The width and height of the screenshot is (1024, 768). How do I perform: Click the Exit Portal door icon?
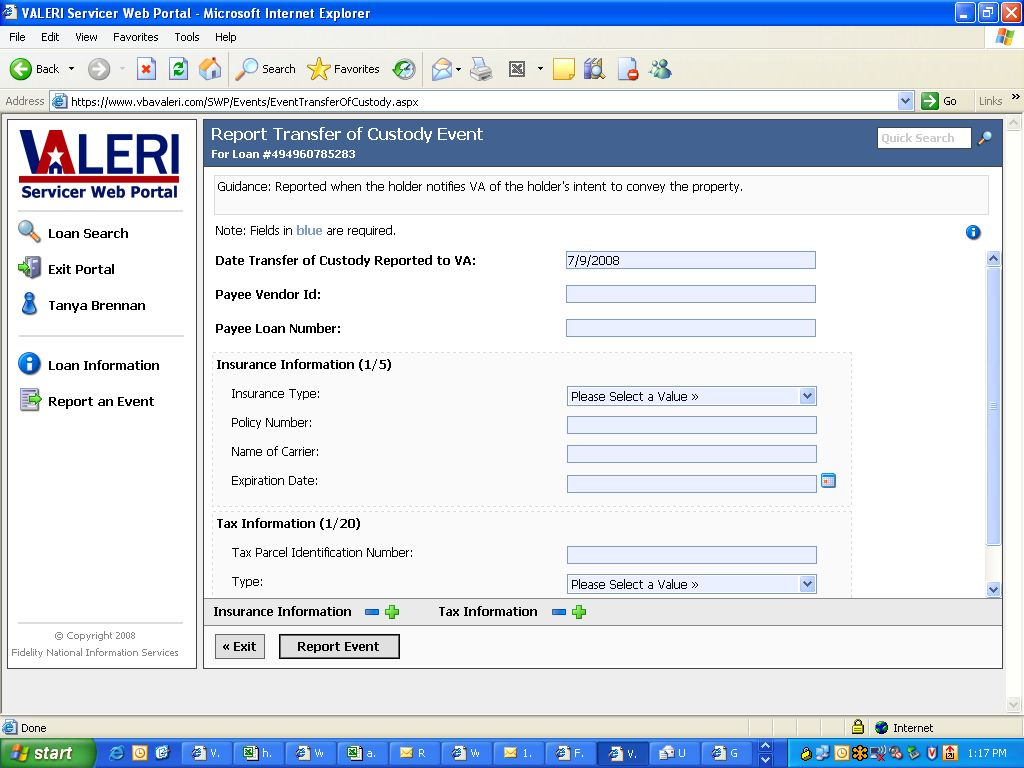tap(29, 268)
